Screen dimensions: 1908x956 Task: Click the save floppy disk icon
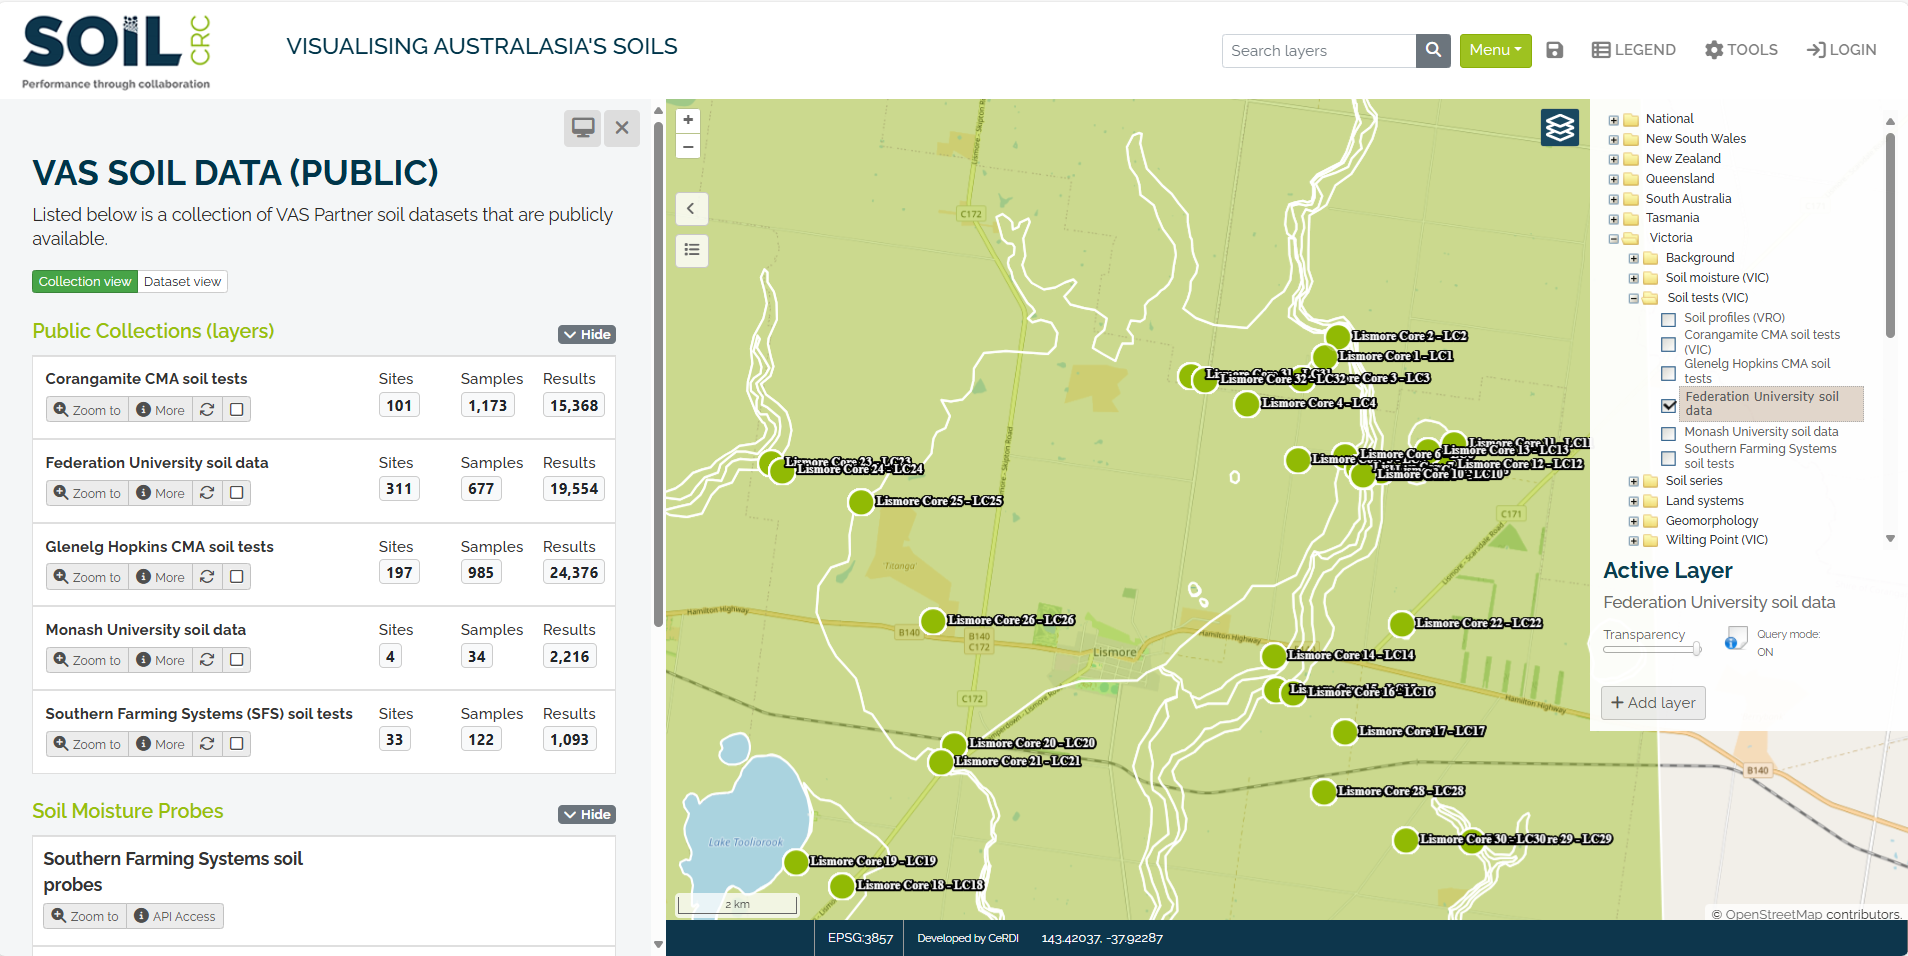[x=1554, y=50]
